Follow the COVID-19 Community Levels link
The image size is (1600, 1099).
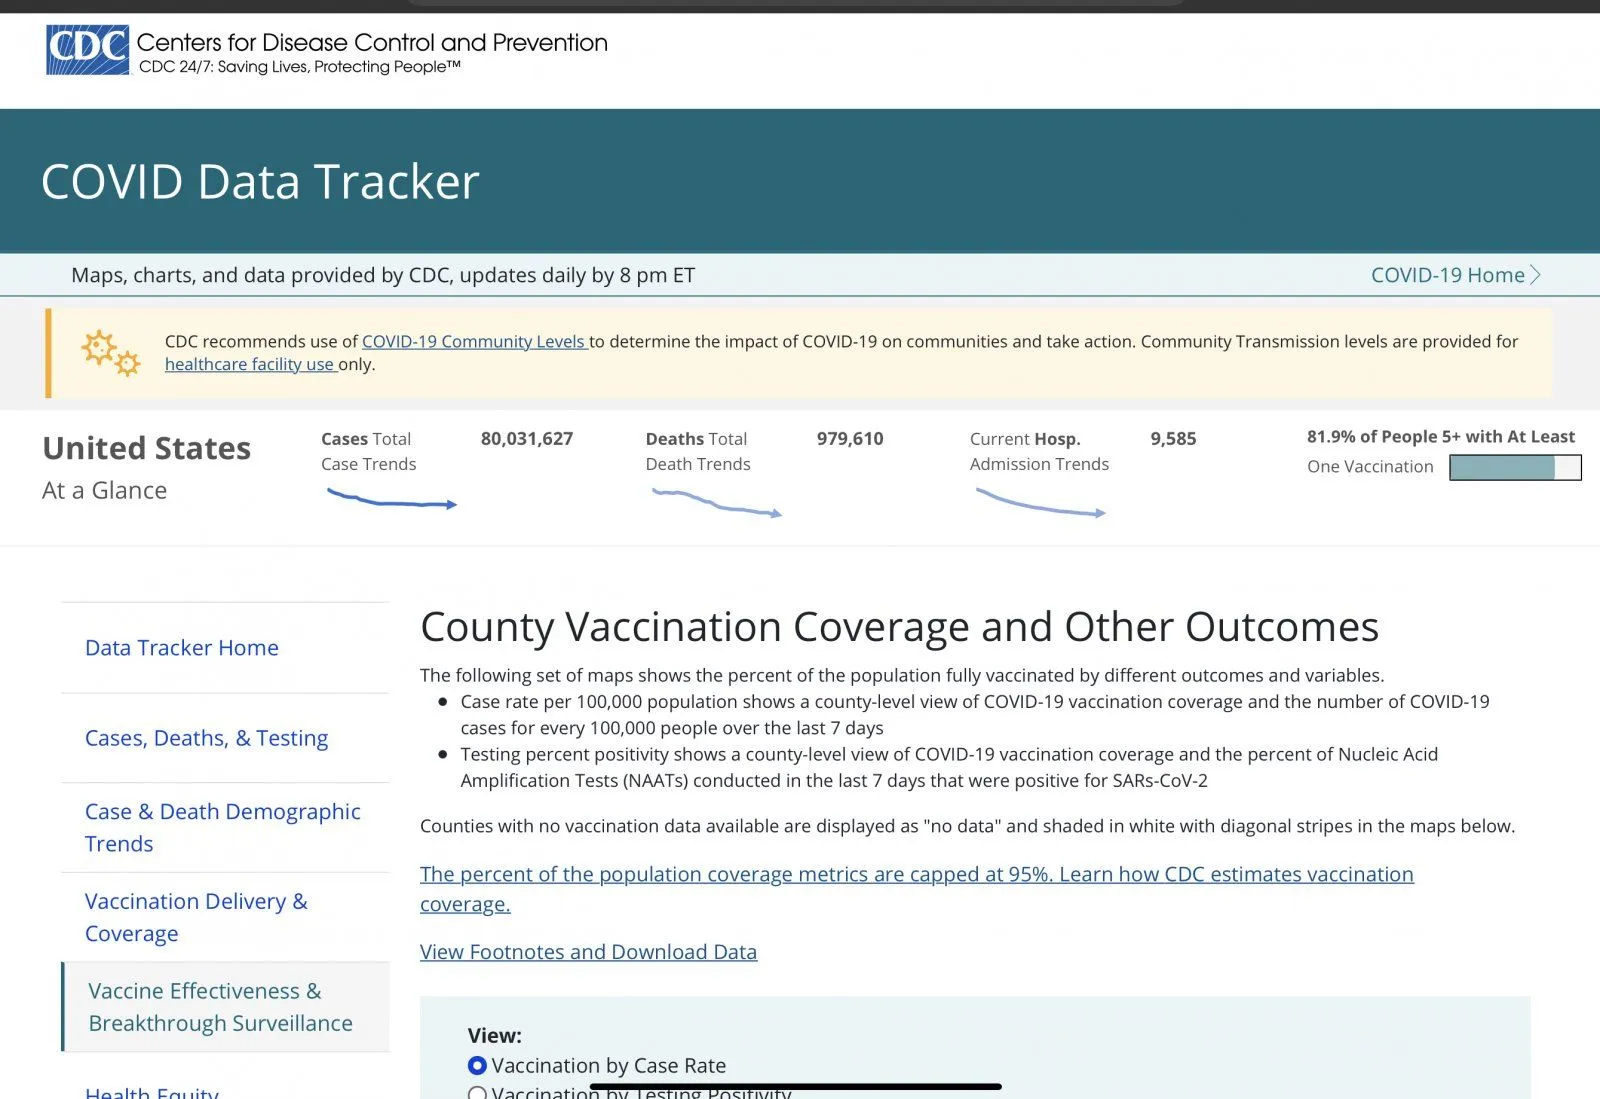473,342
